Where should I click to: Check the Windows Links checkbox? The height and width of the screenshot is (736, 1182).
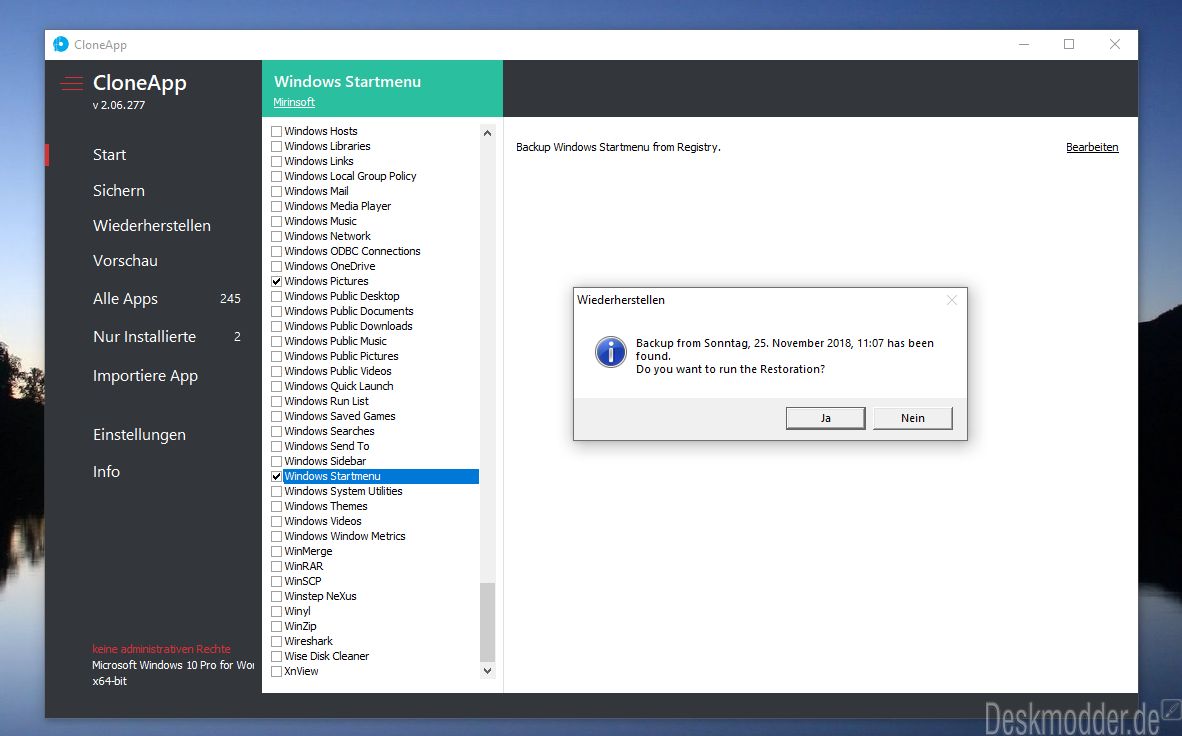click(277, 161)
